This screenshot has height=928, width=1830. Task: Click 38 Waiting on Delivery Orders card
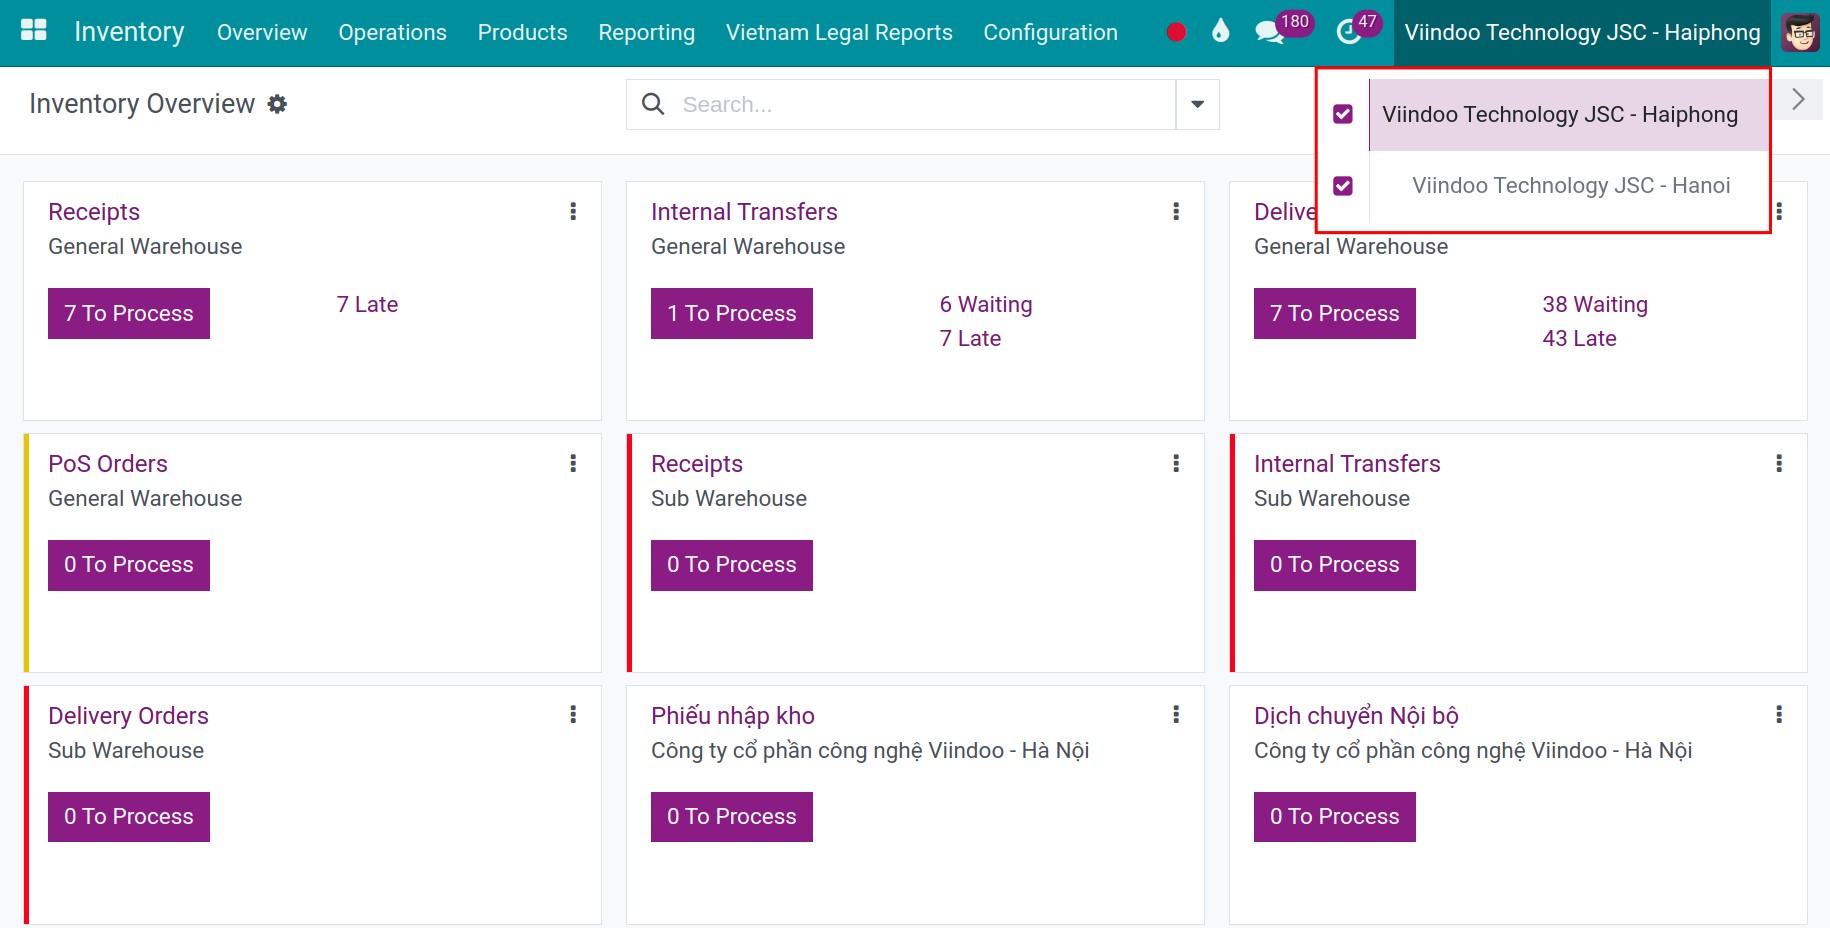(x=1595, y=304)
